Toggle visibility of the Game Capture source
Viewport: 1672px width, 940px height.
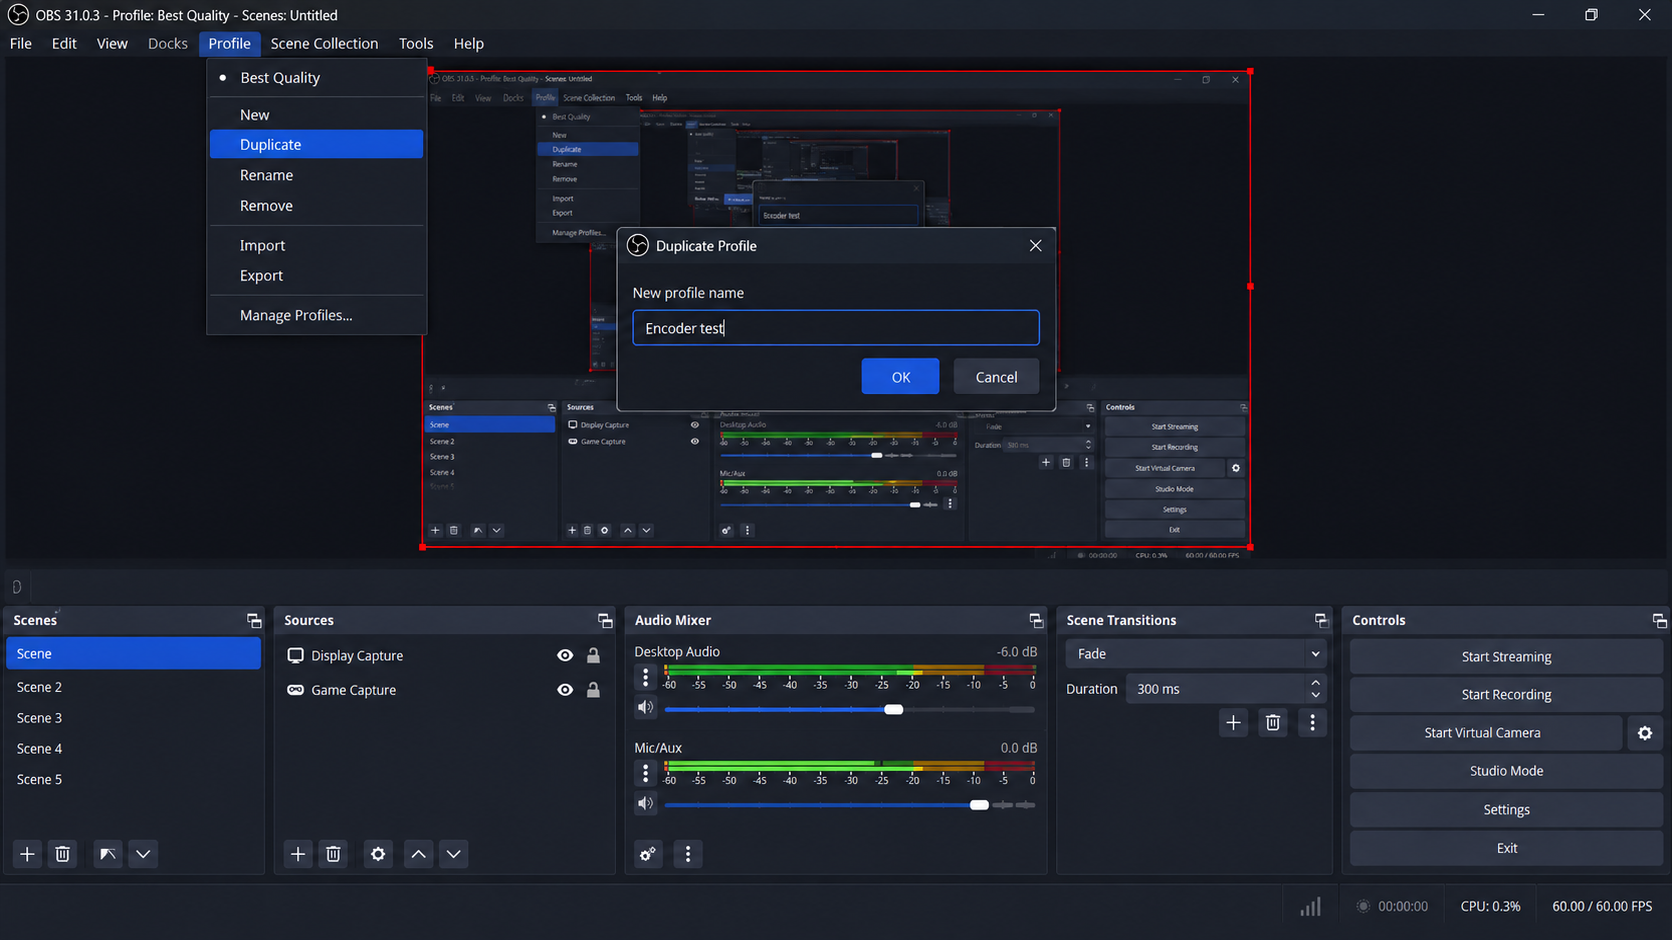pos(565,690)
